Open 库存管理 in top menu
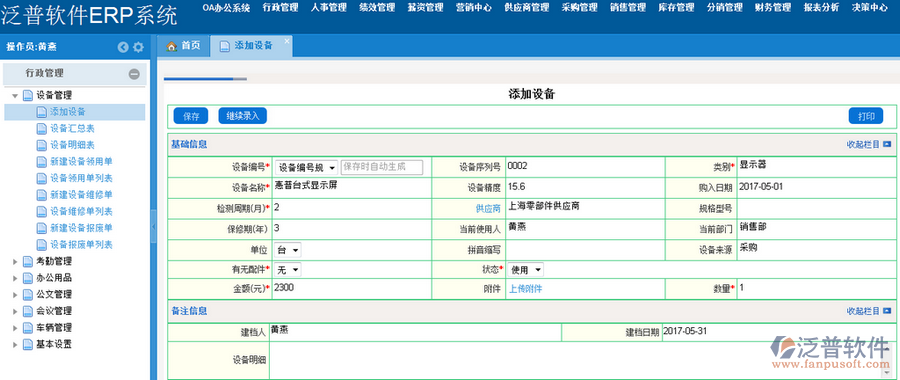The image size is (900, 380). [x=676, y=7]
